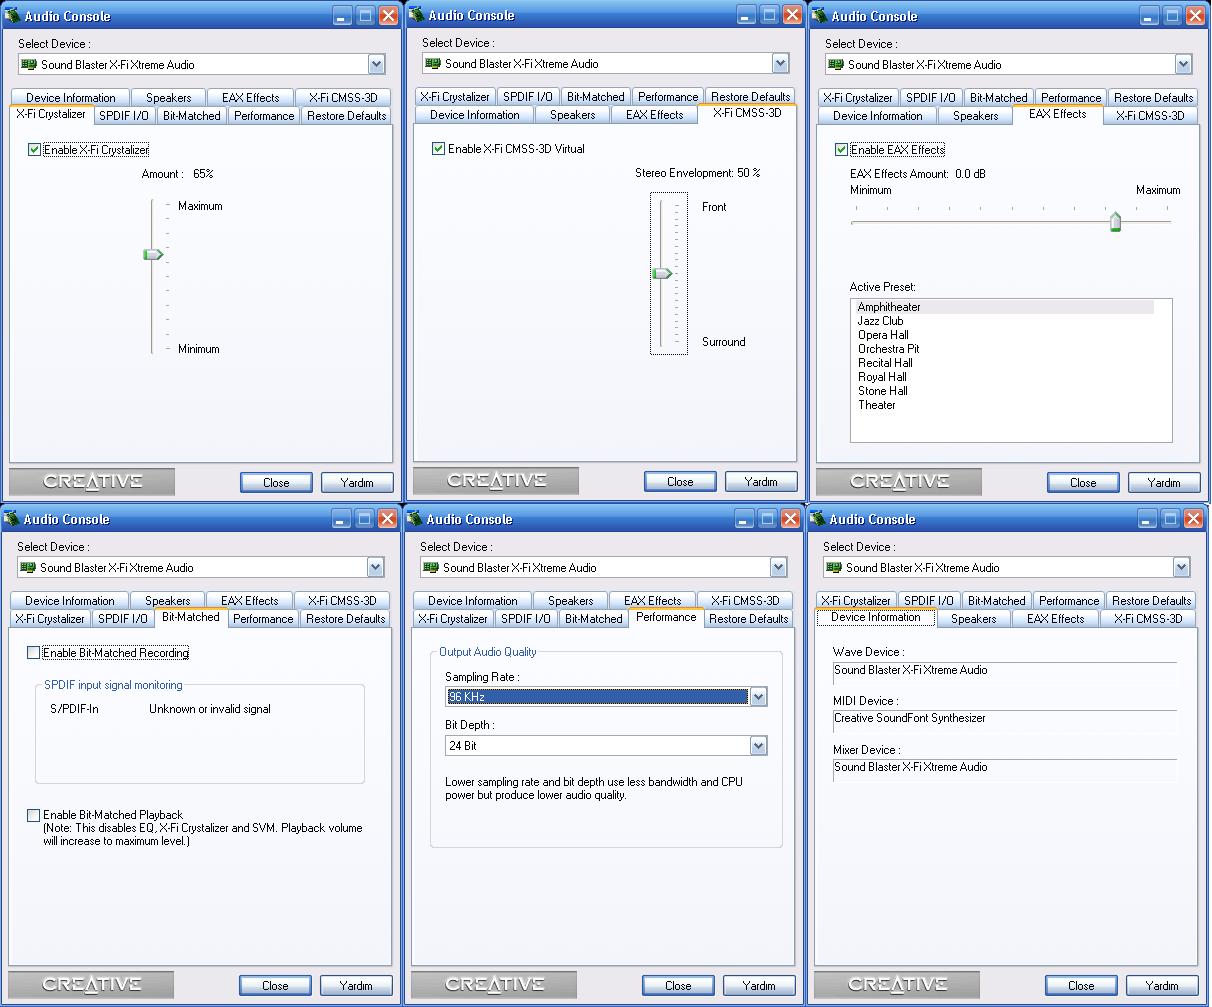Click the Yardım button in the EAX Effects window

pyautogui.click(x=1164, y=483)
